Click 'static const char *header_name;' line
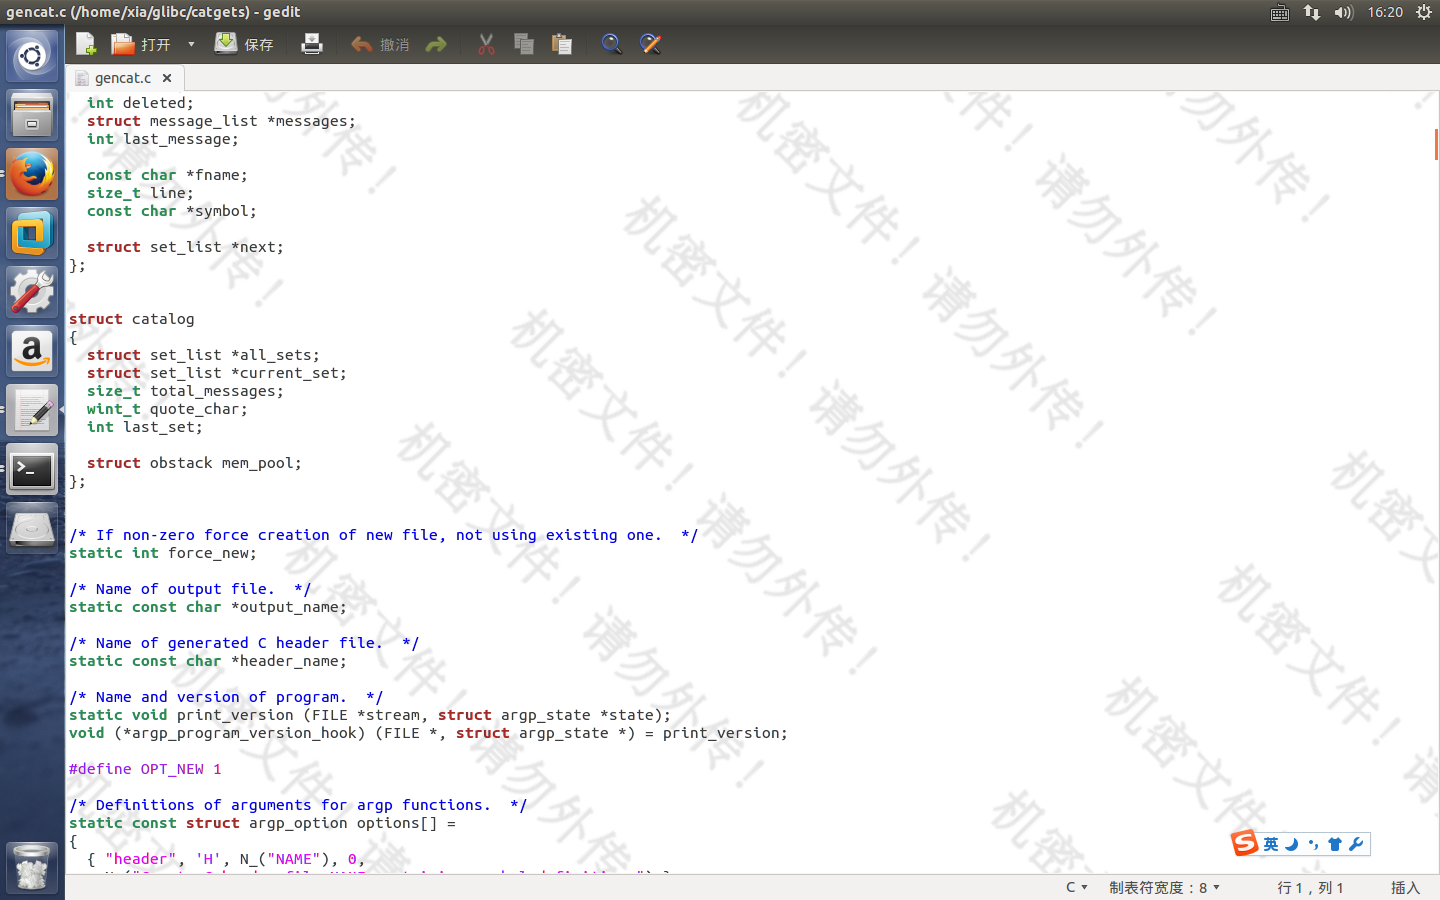The width and height of the screenshot is (1440, 900). point(207,661)
